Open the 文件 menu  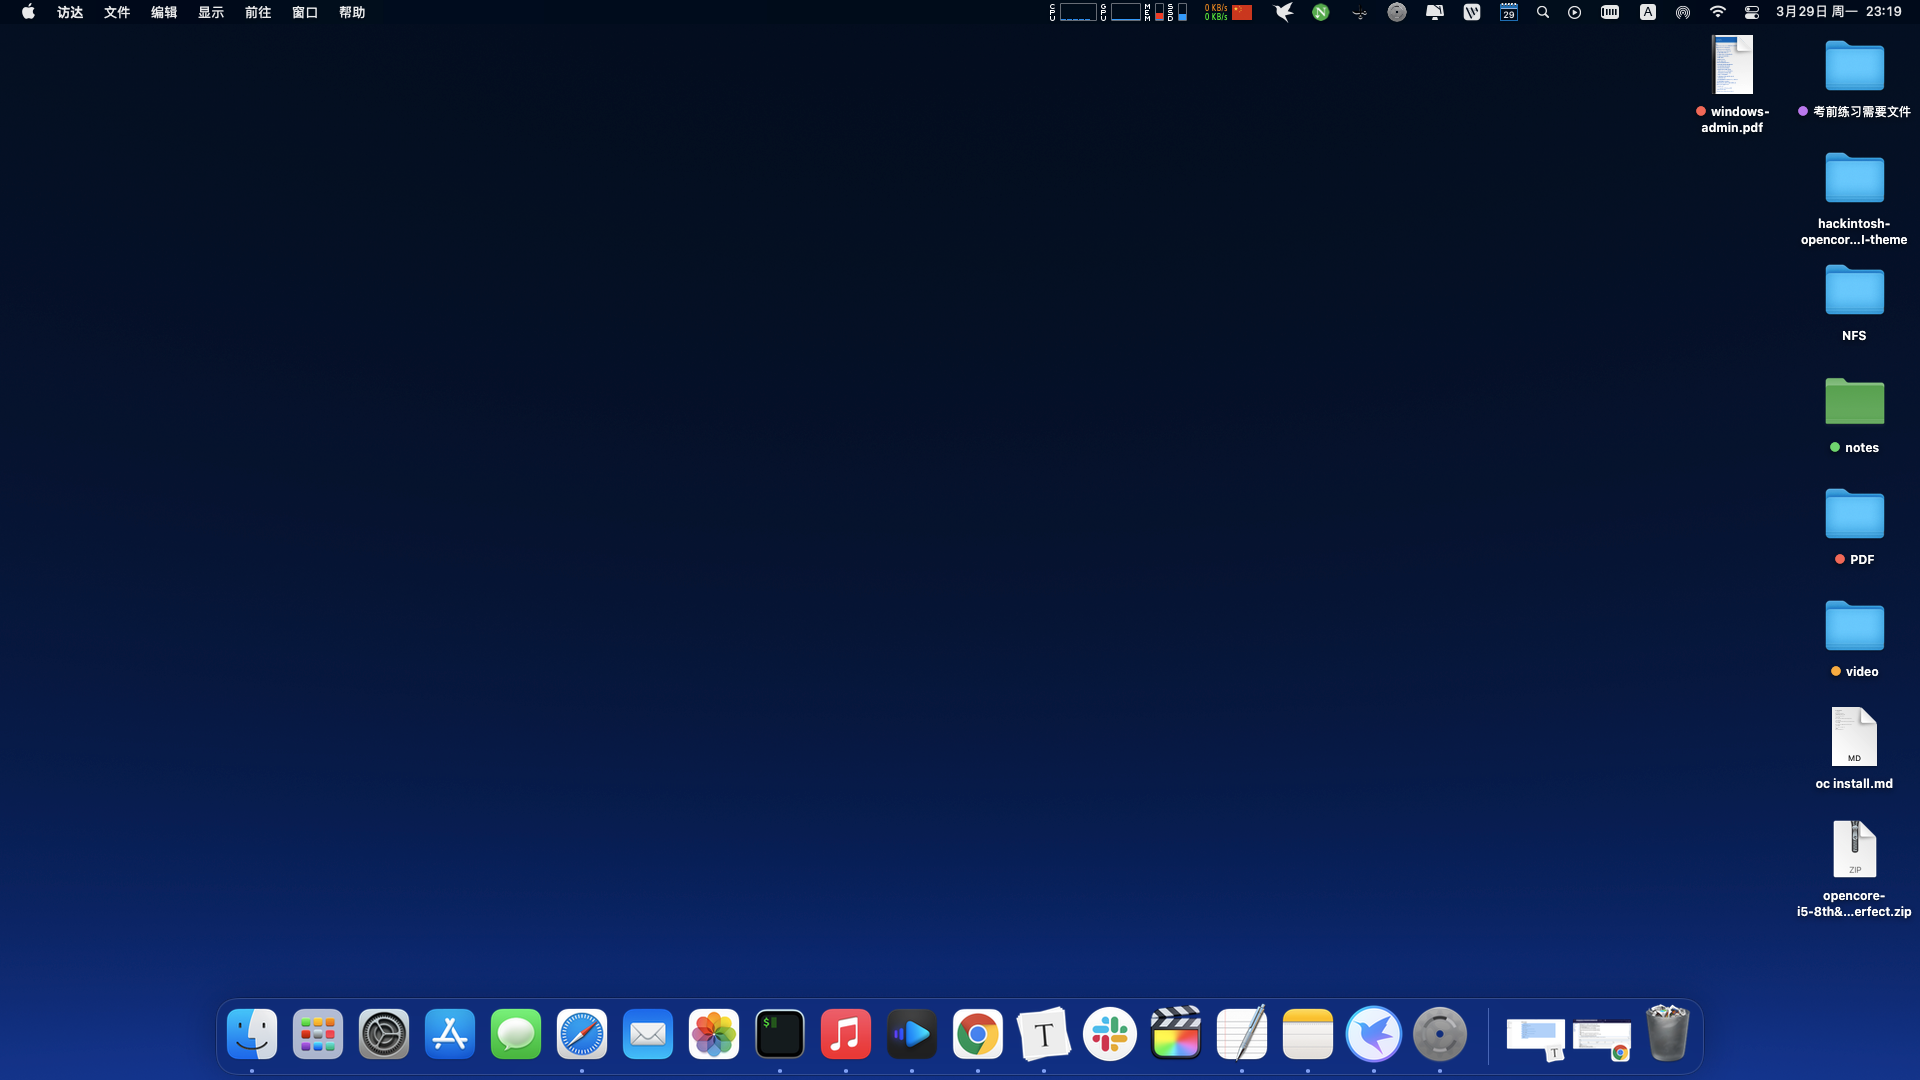tap(117, 12)
